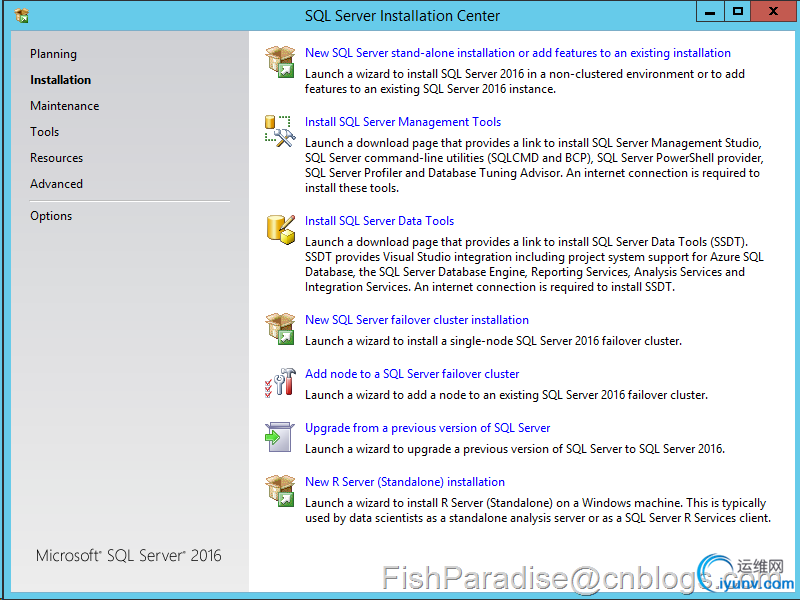The image size is (800, 600).
Task: Click the SQL Server Data Tools icon
Action: (281, 229)
